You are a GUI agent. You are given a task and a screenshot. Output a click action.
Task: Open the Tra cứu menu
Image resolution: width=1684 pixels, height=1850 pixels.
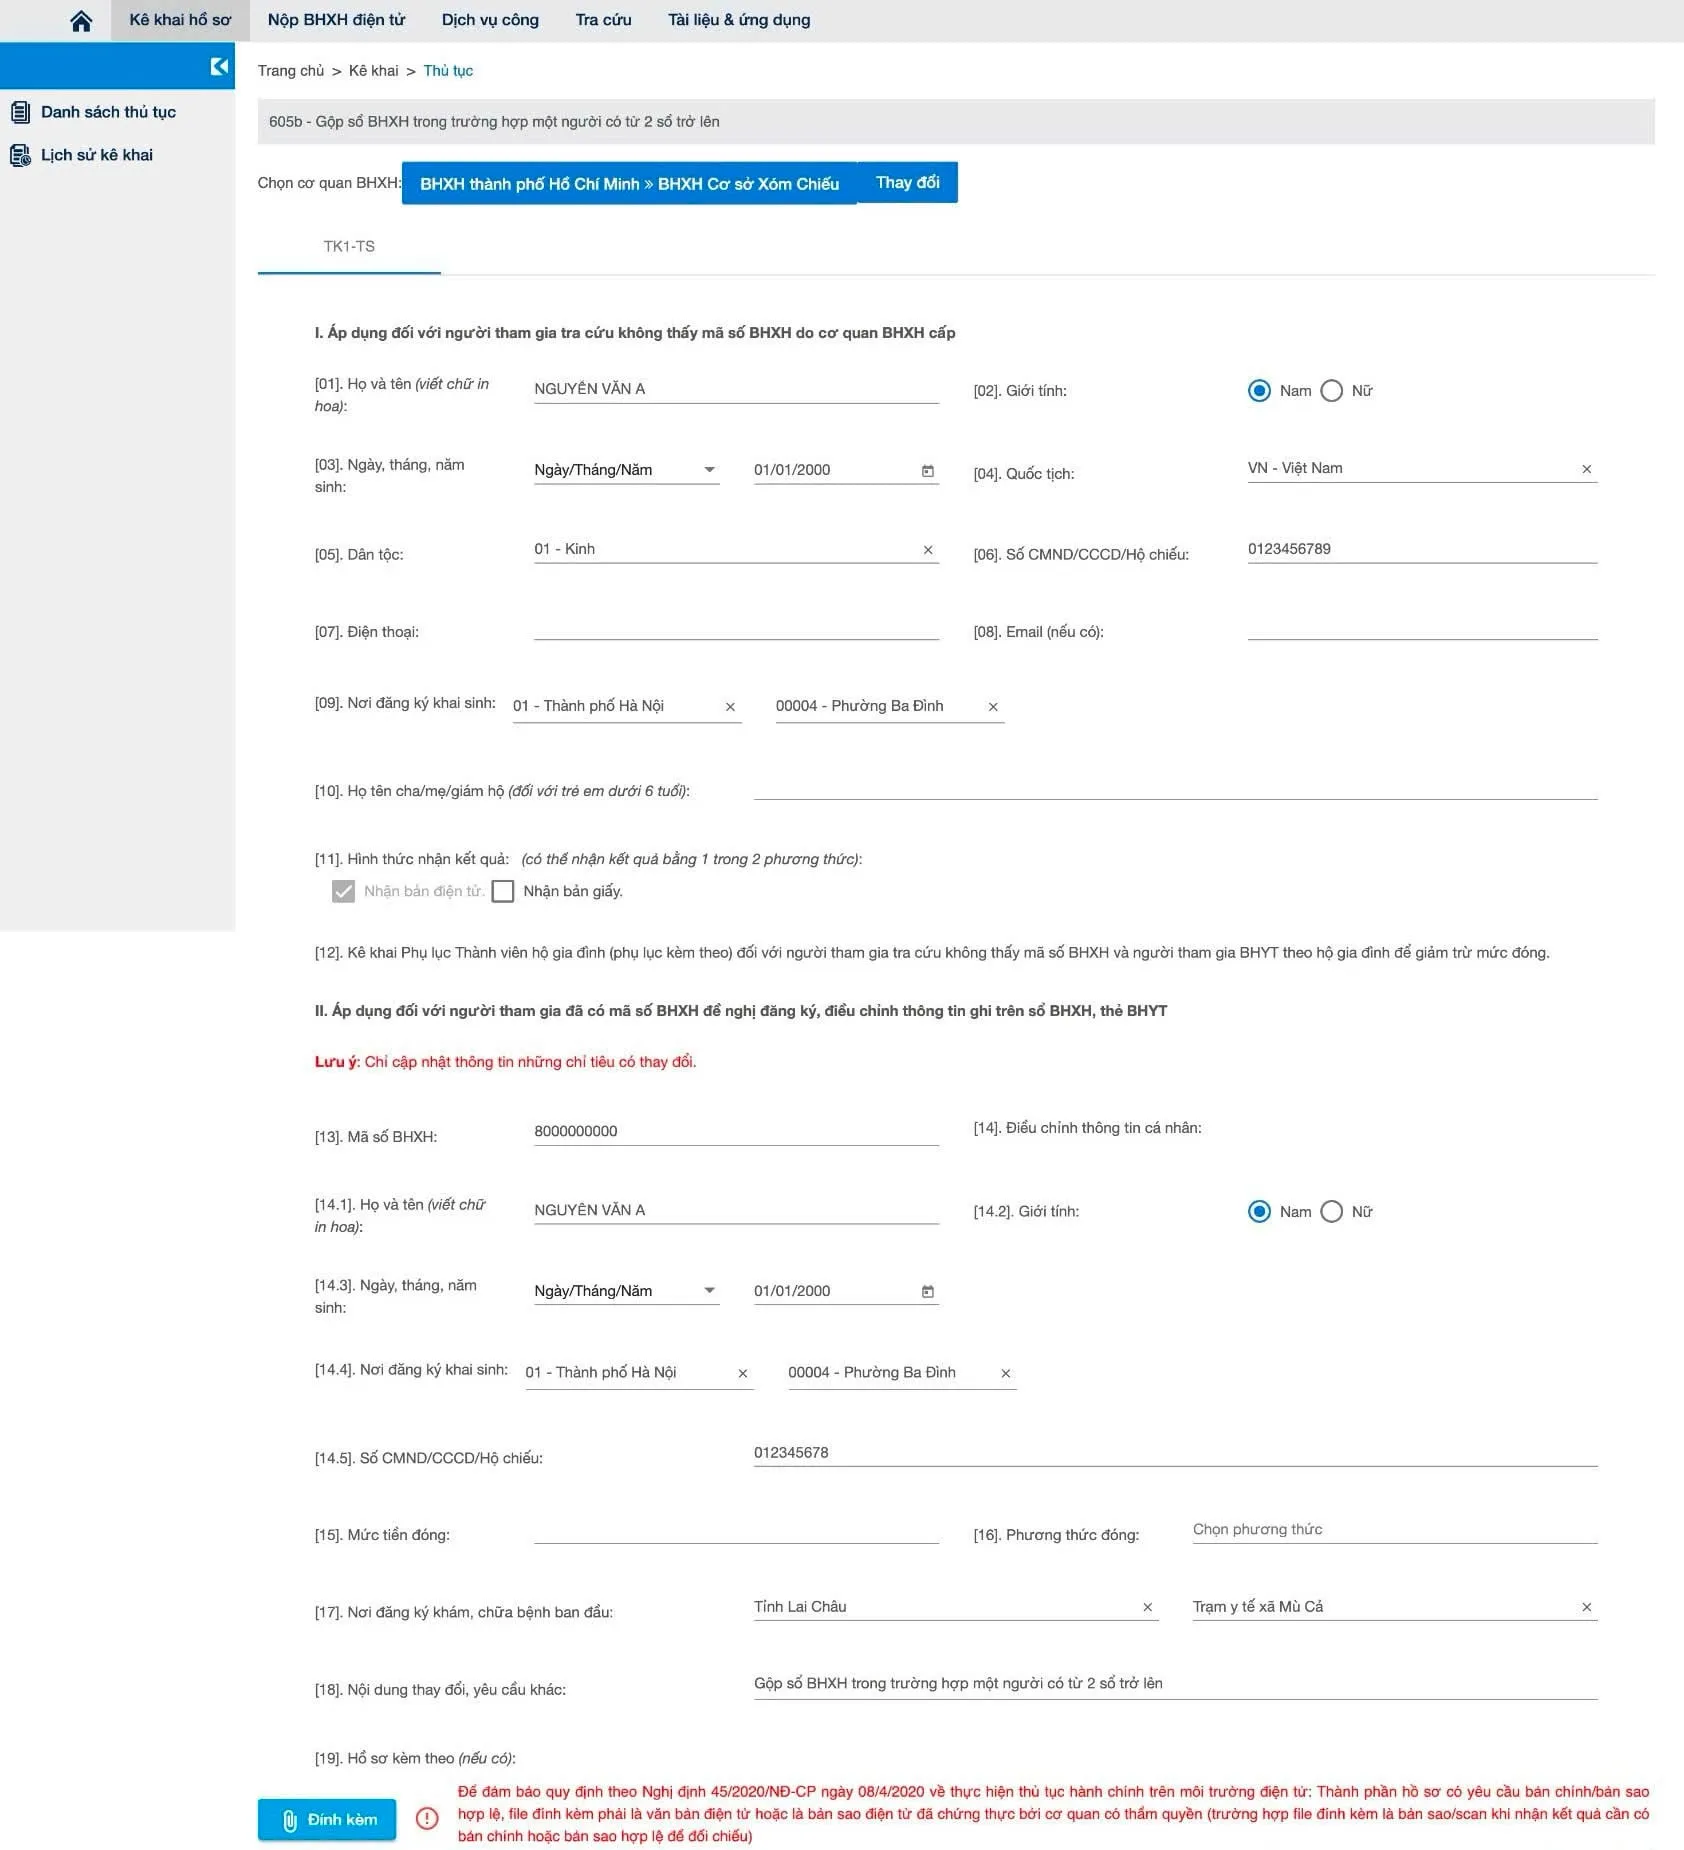[603, 20]
